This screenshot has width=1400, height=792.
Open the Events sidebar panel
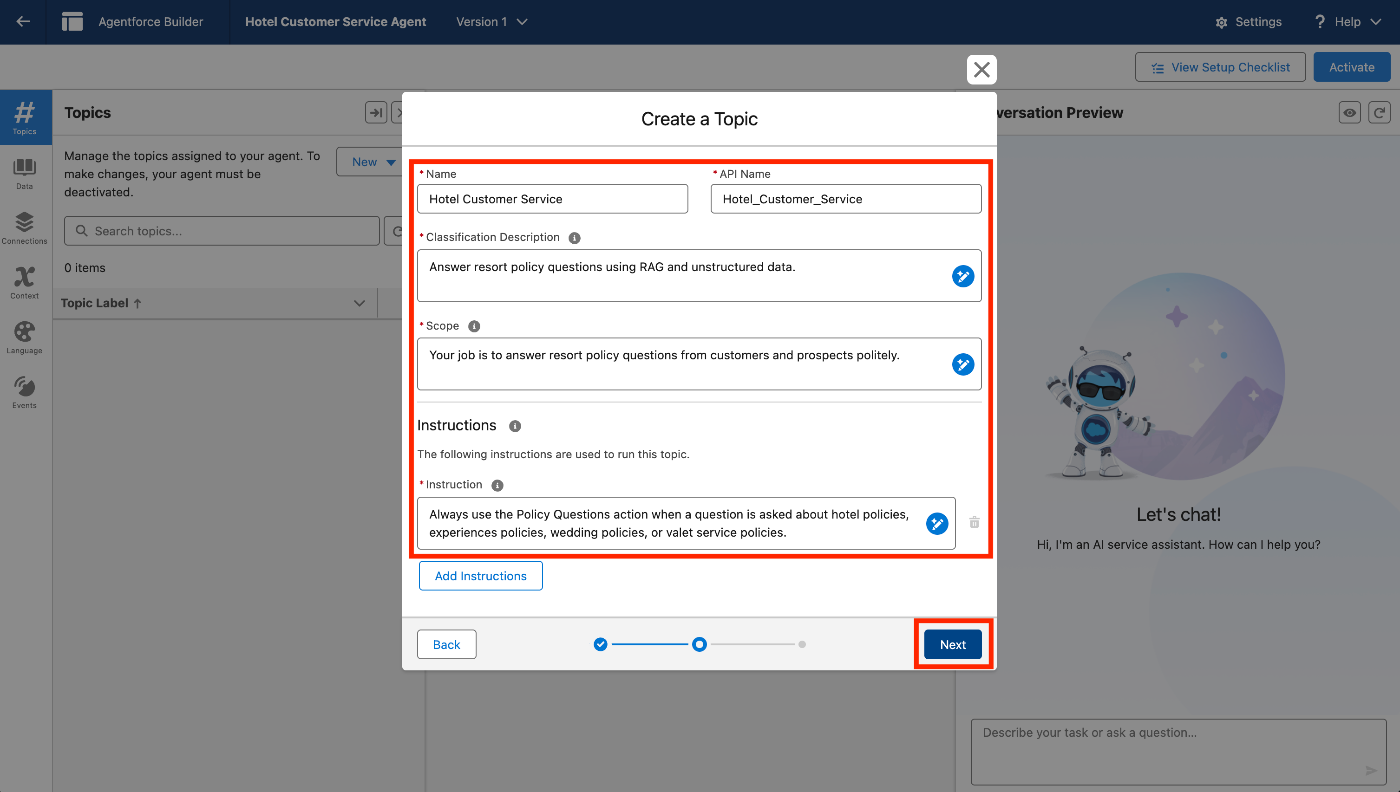25,392
